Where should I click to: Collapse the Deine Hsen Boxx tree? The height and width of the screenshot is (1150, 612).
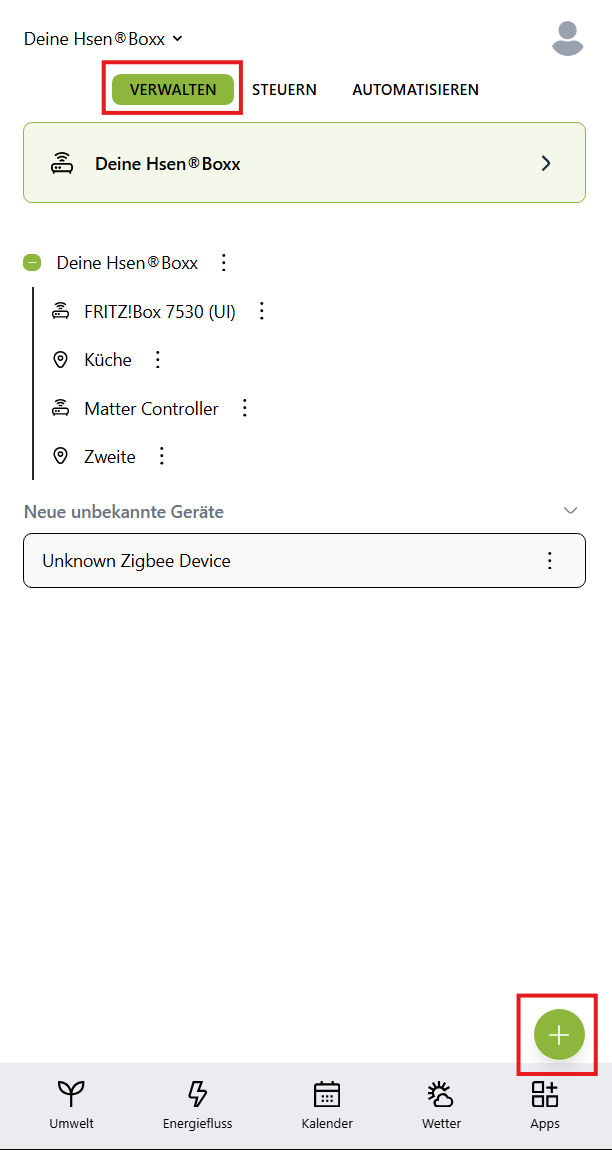pyautogui.click(x=32, y=263)
